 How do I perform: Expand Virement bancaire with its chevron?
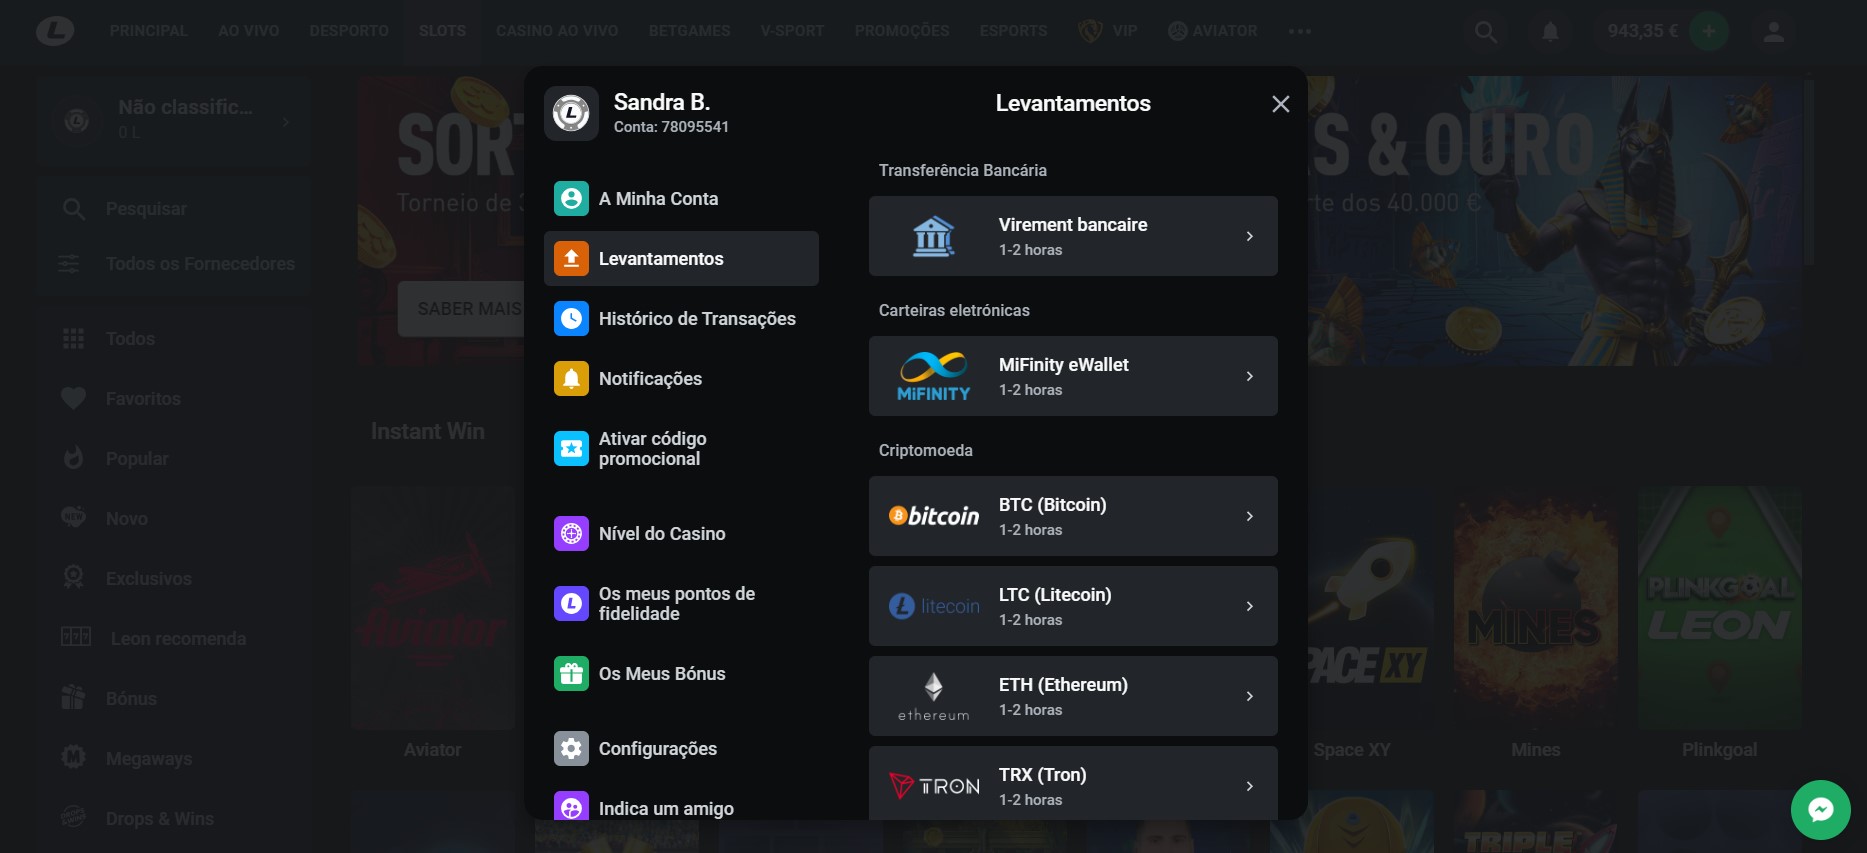tap(1249, 236)
